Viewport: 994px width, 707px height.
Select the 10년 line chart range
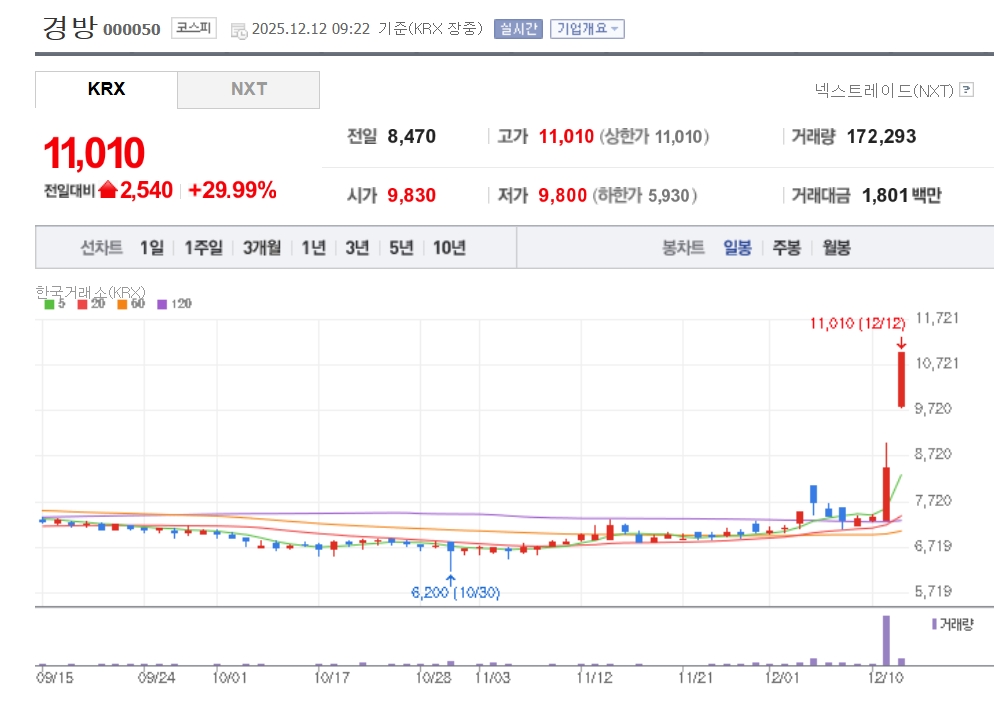pyautogui.click(x=449, y=248)
